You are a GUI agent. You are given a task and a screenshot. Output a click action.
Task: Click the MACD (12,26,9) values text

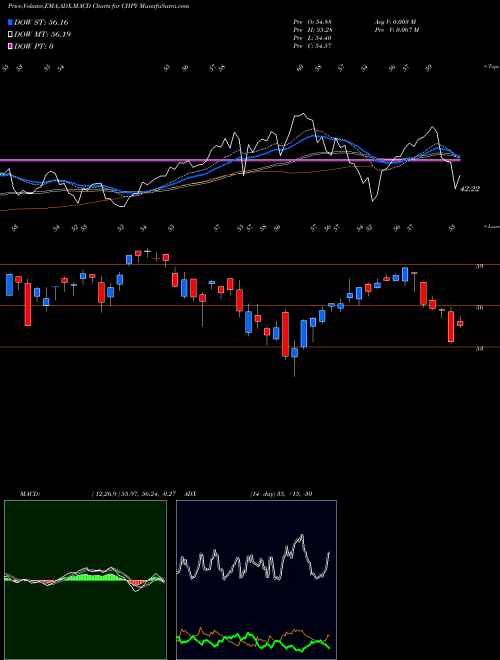136,494
